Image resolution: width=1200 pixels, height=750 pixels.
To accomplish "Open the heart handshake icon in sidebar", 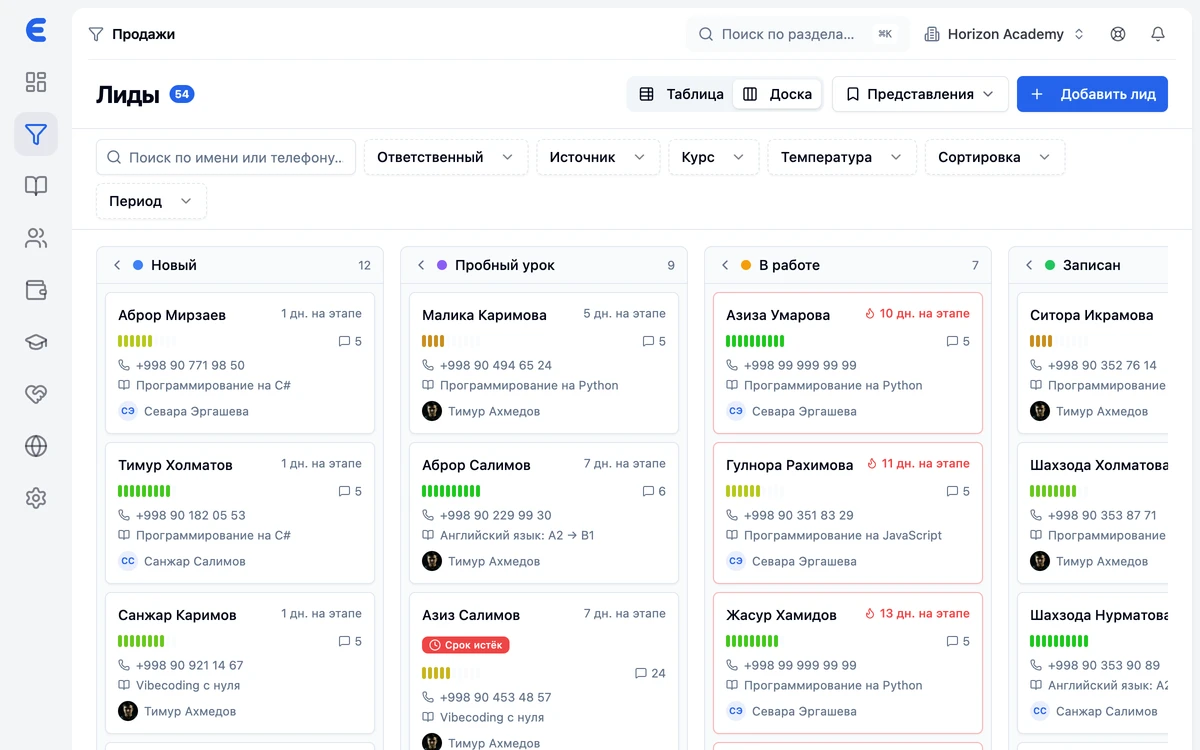I will tap(36, 394).
